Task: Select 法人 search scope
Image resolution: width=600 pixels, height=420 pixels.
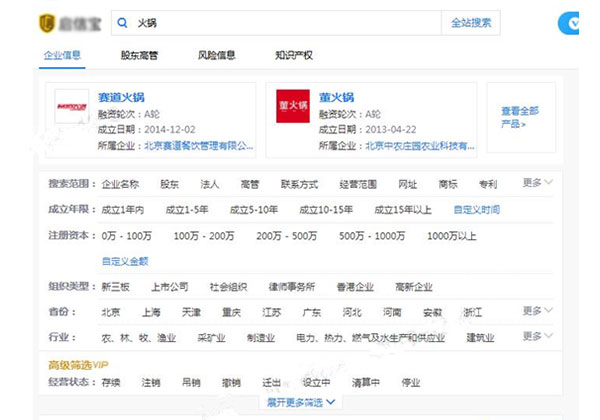Action: 210,184
